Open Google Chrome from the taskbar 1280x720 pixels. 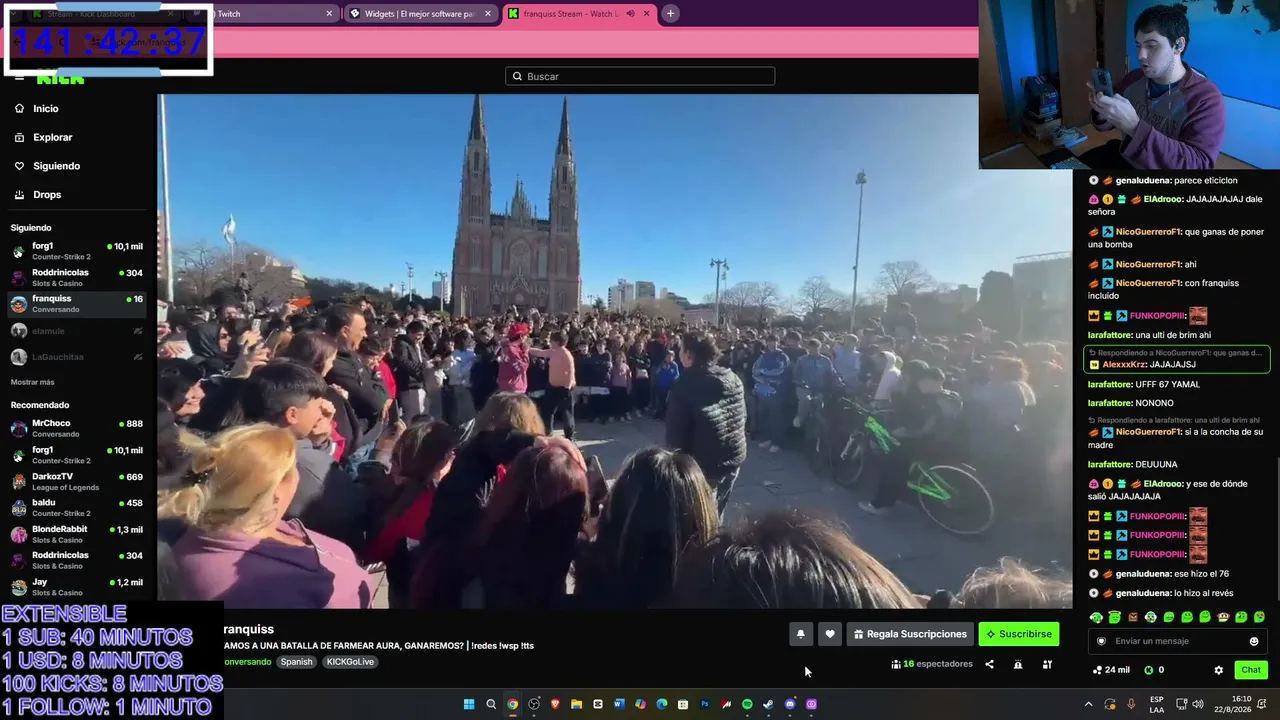pos(512,704)
